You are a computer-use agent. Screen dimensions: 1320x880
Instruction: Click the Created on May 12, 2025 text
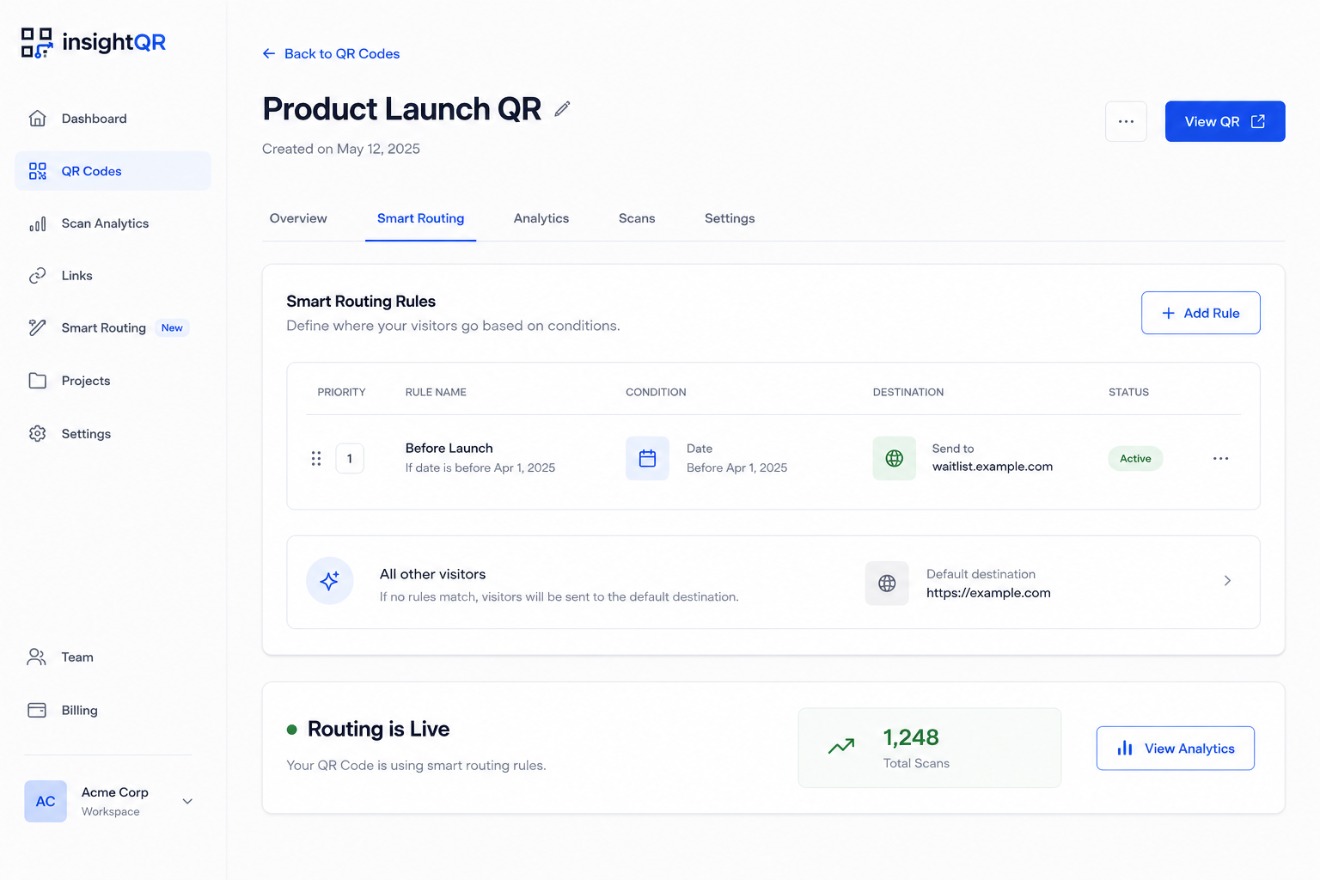pyautogui.click(x=341, y=149)
